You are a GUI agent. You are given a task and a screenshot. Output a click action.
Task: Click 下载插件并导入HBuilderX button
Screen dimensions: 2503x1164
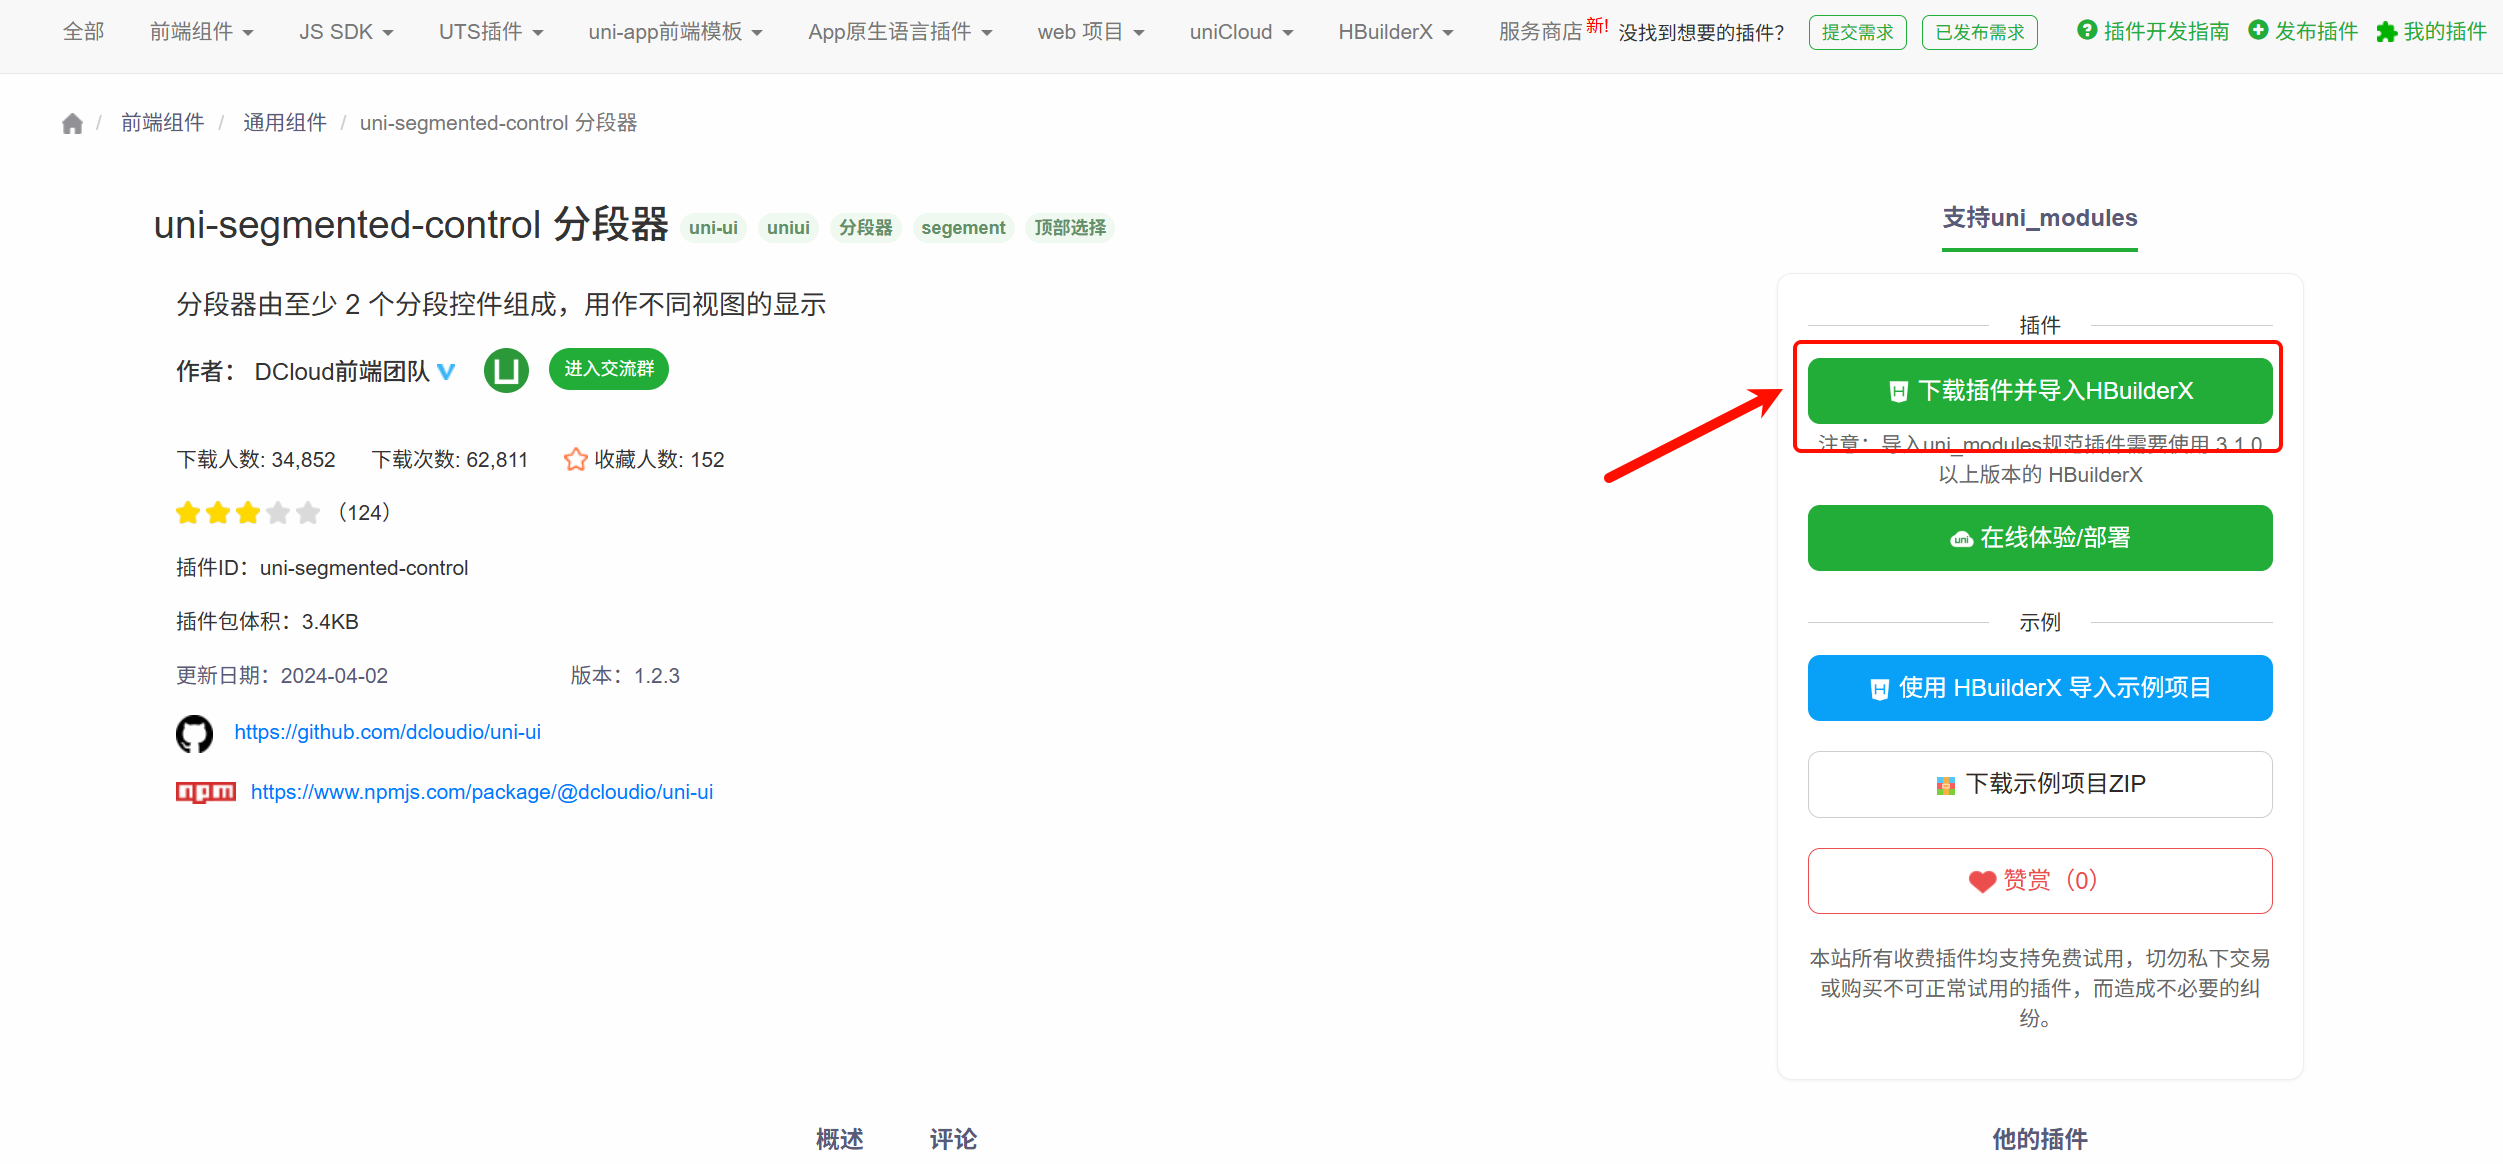tap(2040, 391)
